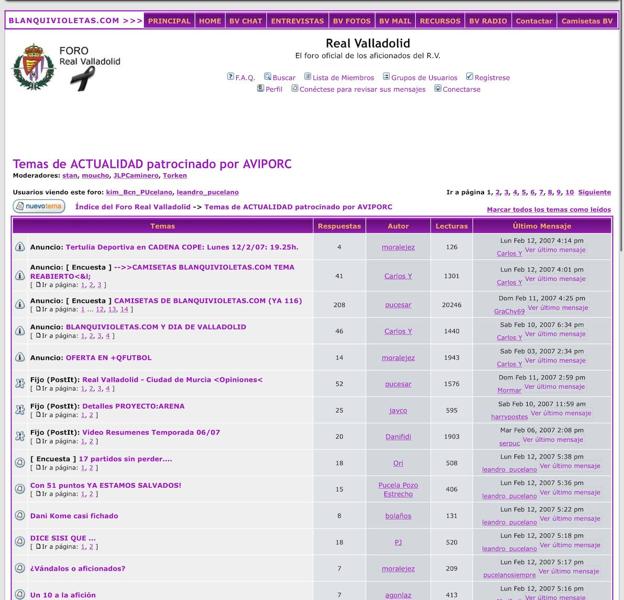The height and width of the screenshot is (600, 624).
Task: Click the Lecturas column header
Action: pos(451,226)
